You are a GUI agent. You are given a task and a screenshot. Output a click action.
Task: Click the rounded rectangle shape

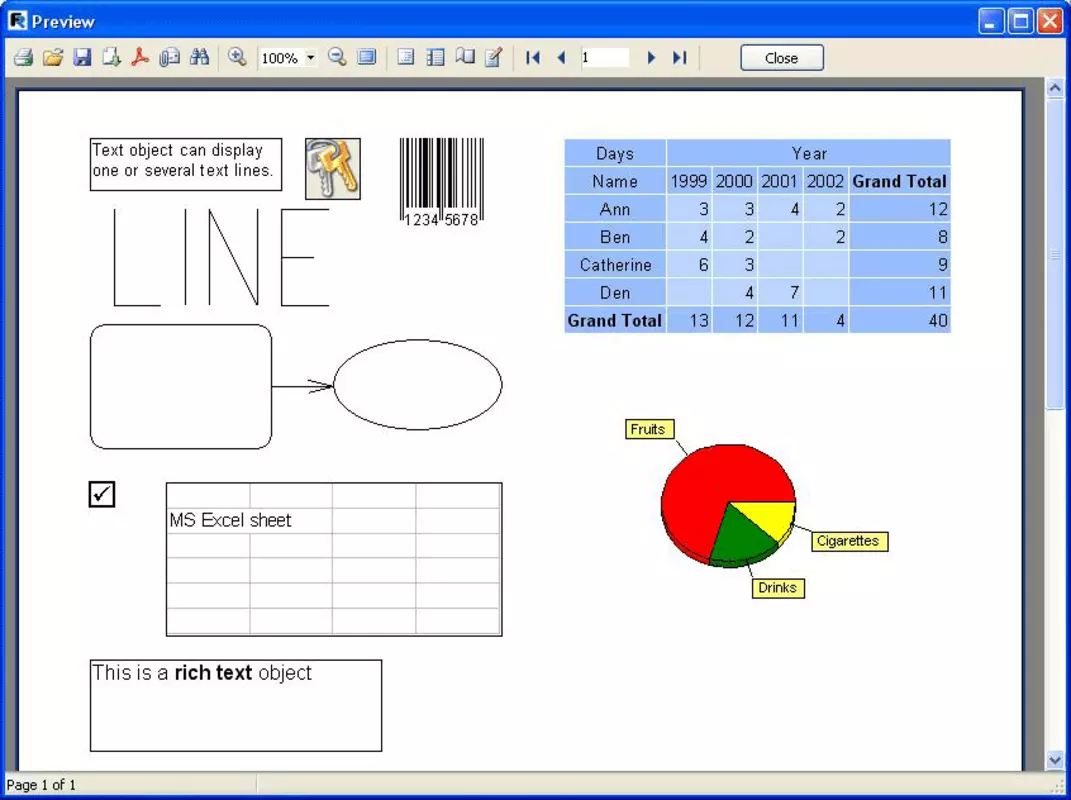181,387
